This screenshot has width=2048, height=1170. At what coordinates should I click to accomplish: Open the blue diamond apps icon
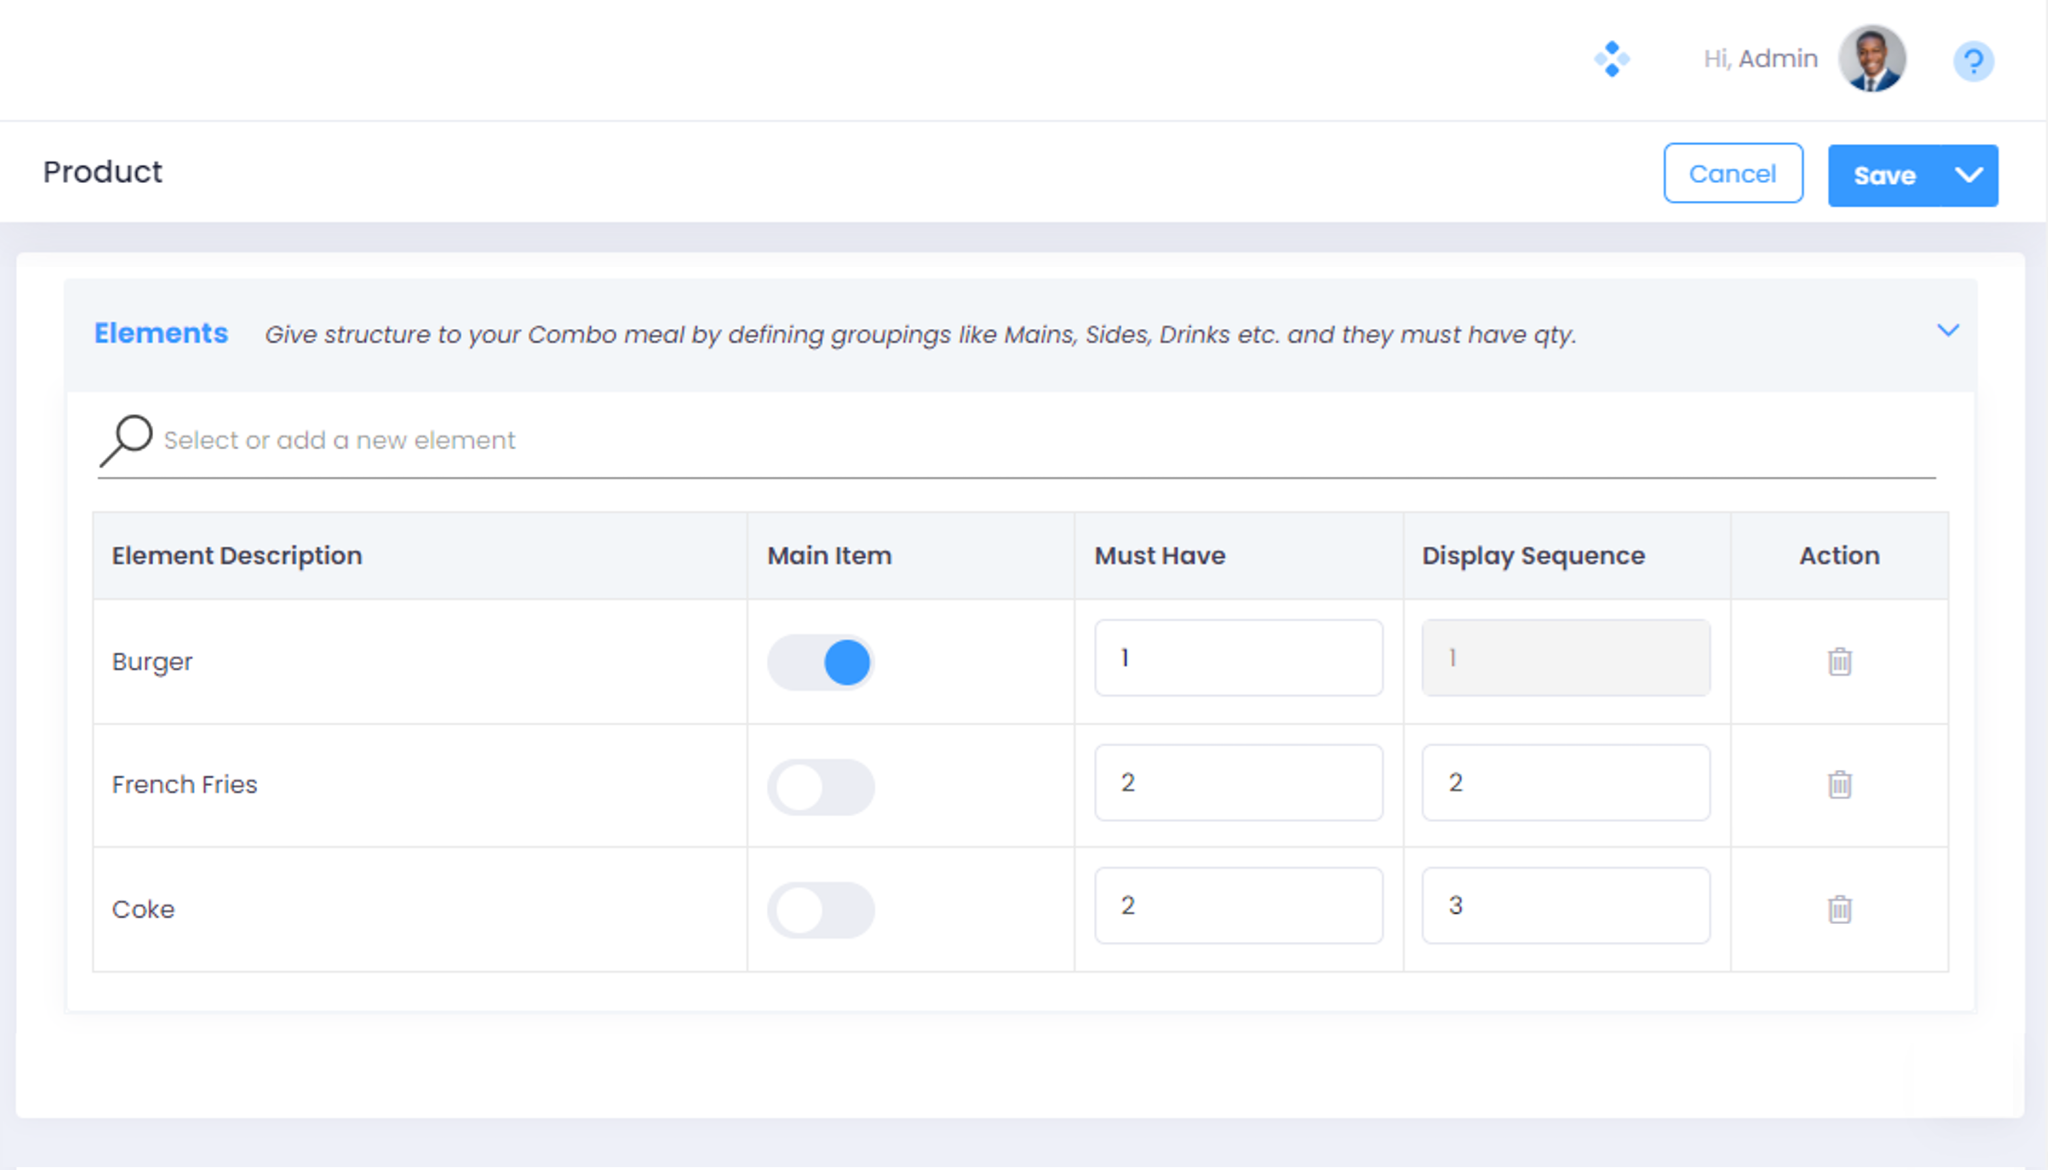1611,59
